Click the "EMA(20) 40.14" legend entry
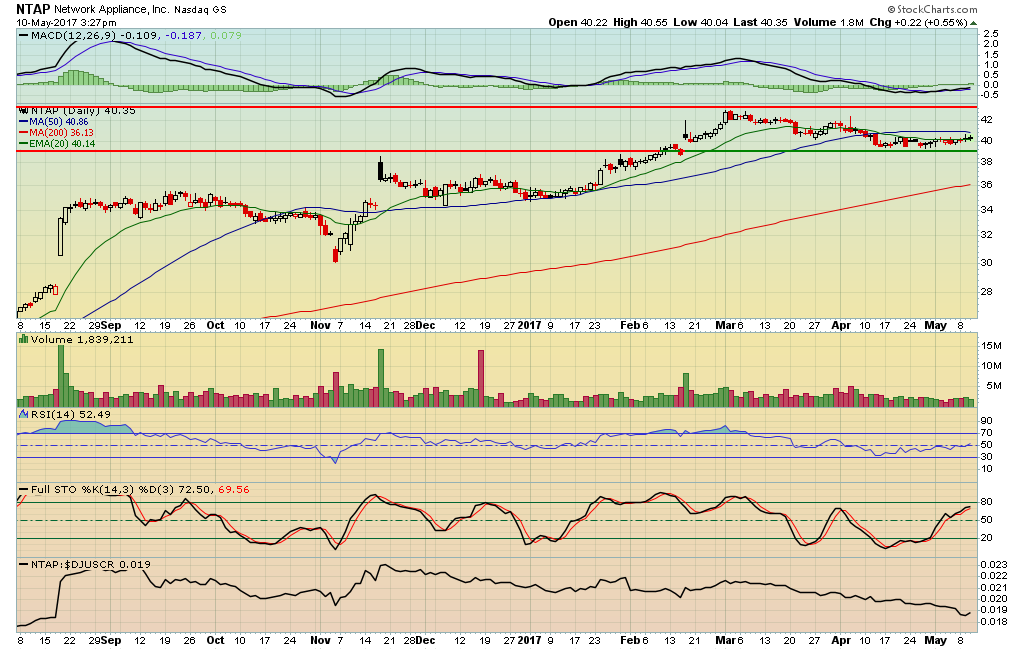The height and width of the screenshot is (650, 1024). (x=61, y=144)
